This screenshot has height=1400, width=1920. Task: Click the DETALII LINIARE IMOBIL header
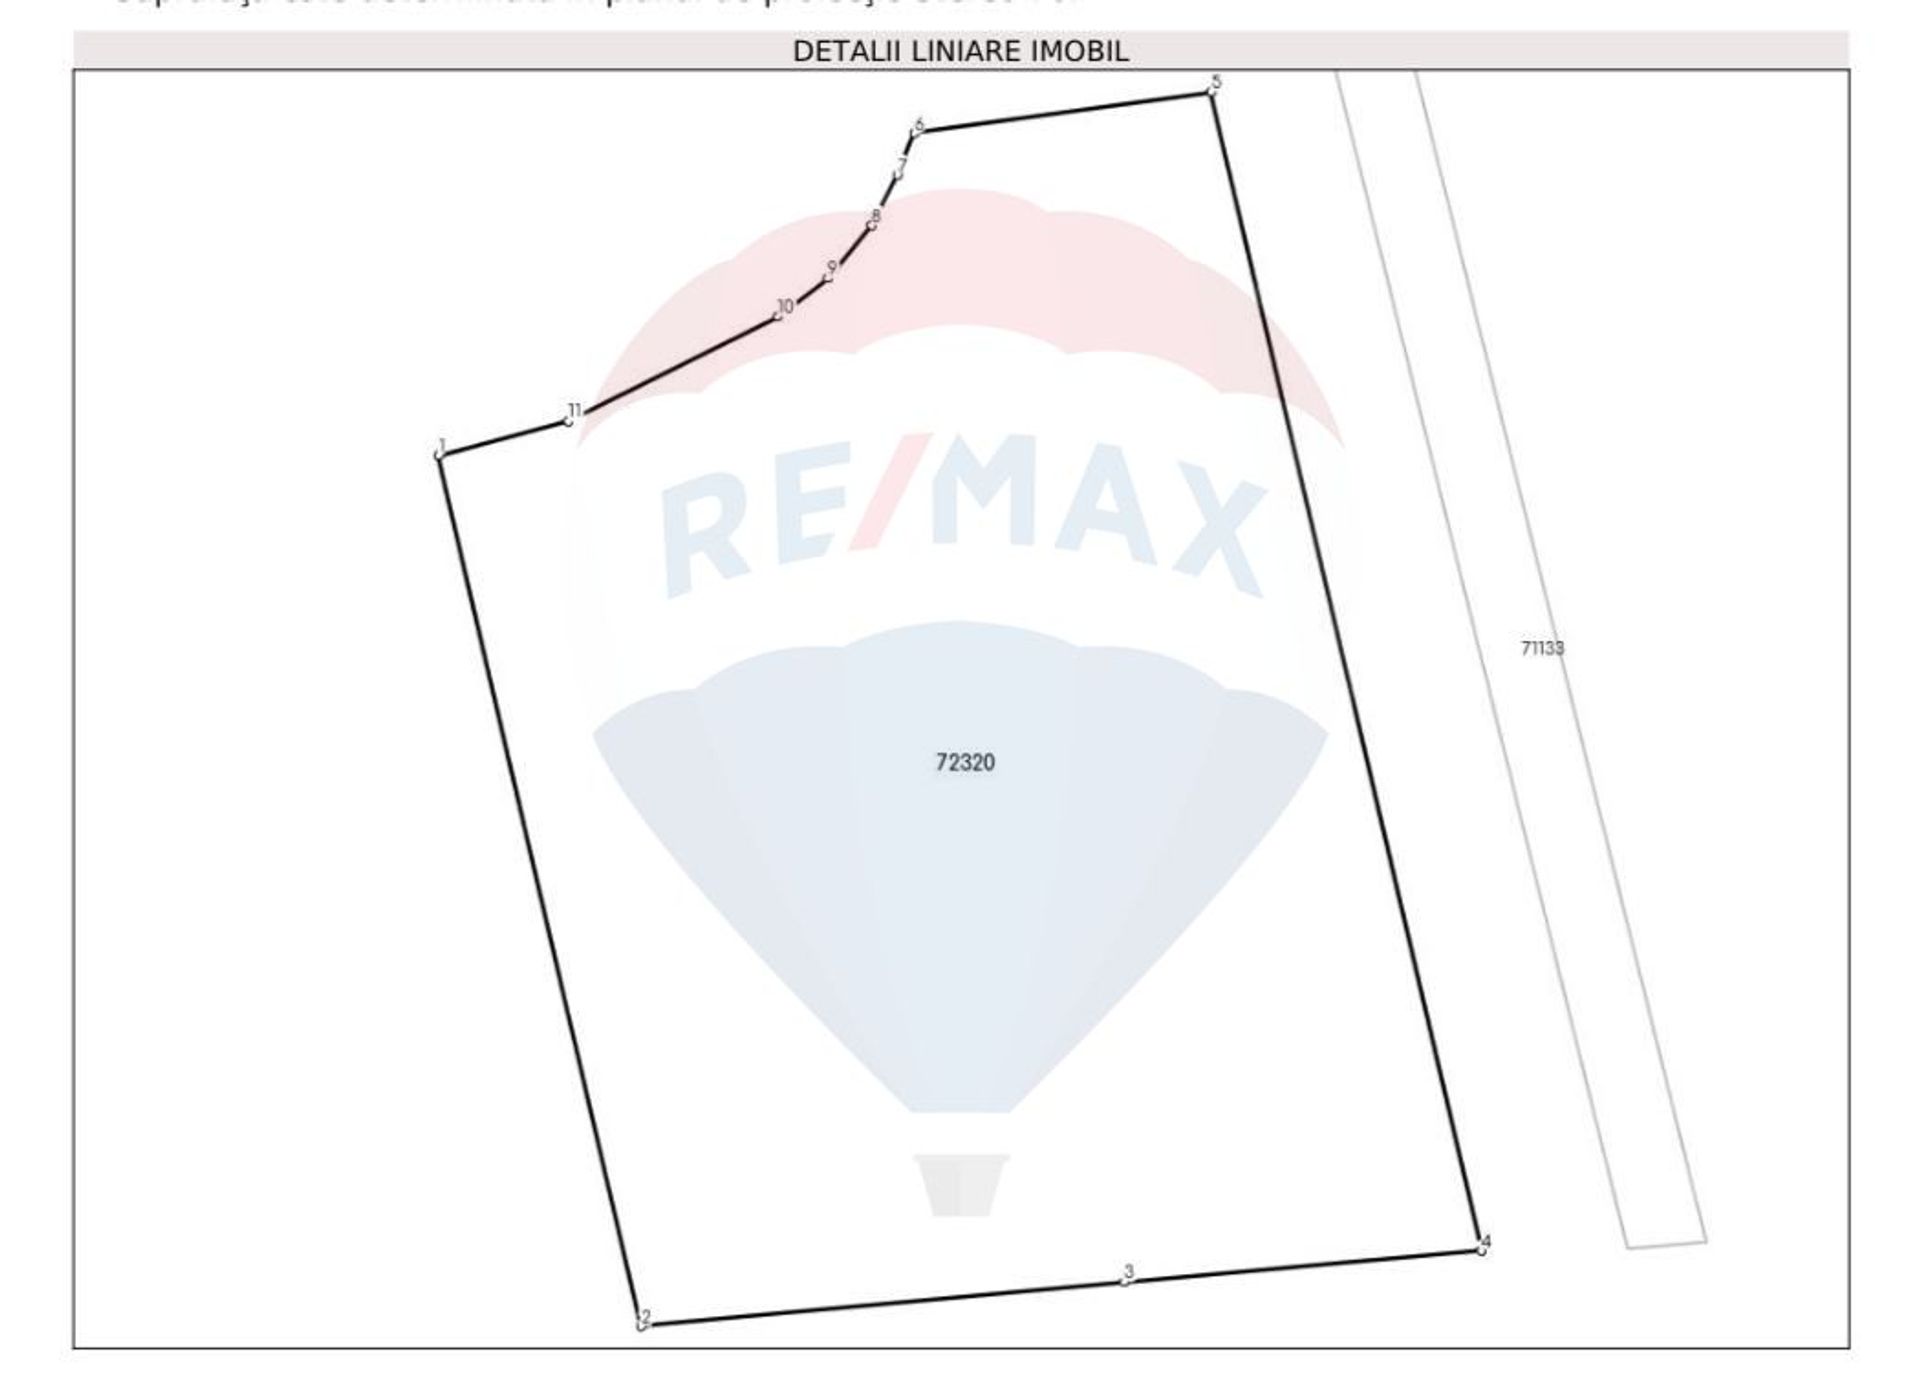click(x=960, y=51)
